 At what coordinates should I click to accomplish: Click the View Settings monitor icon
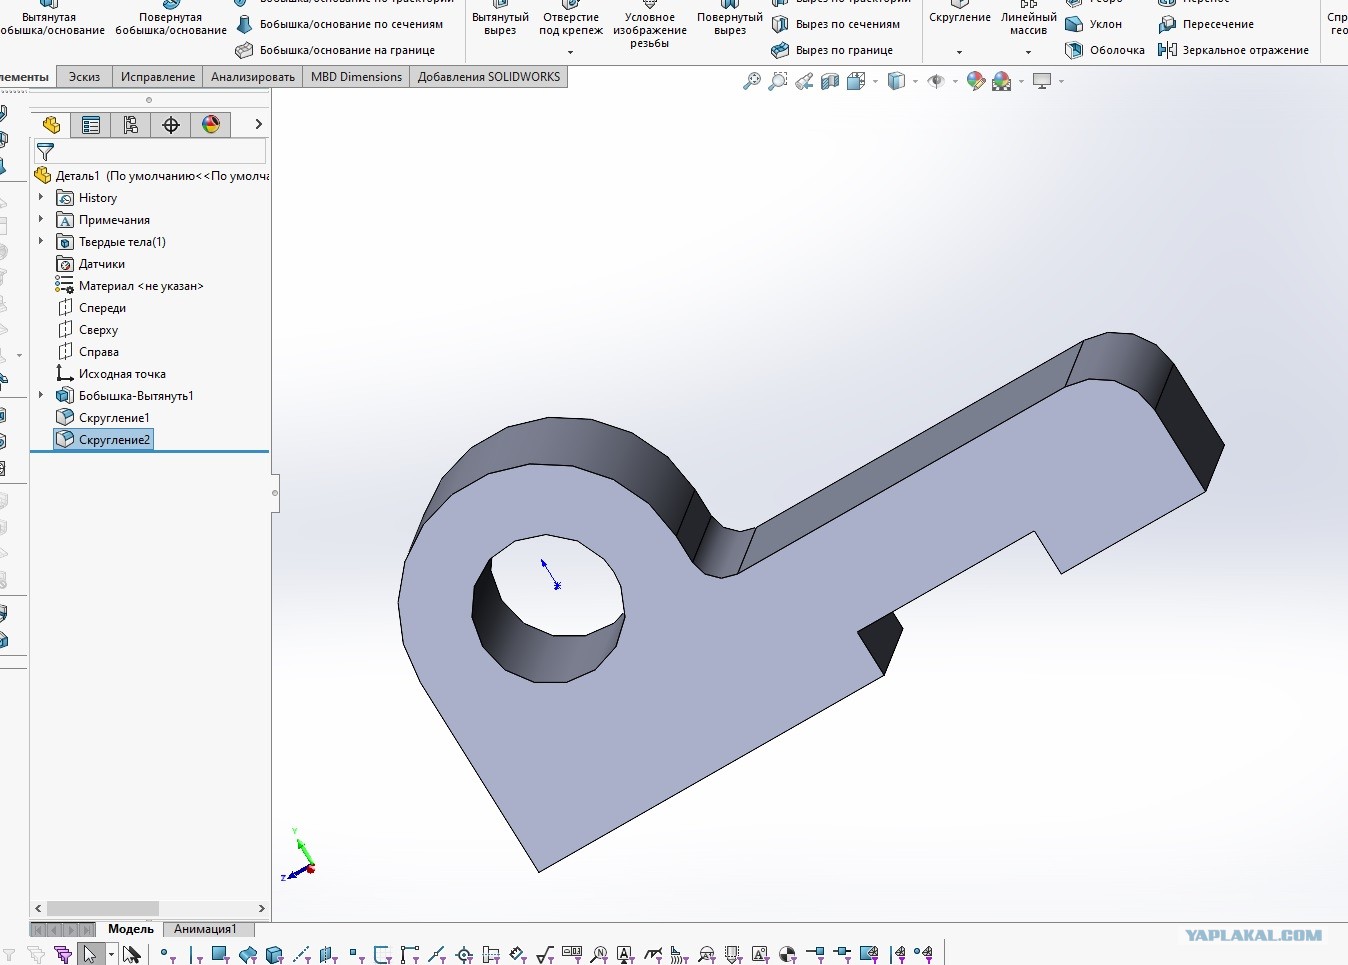click(1042, 81)
